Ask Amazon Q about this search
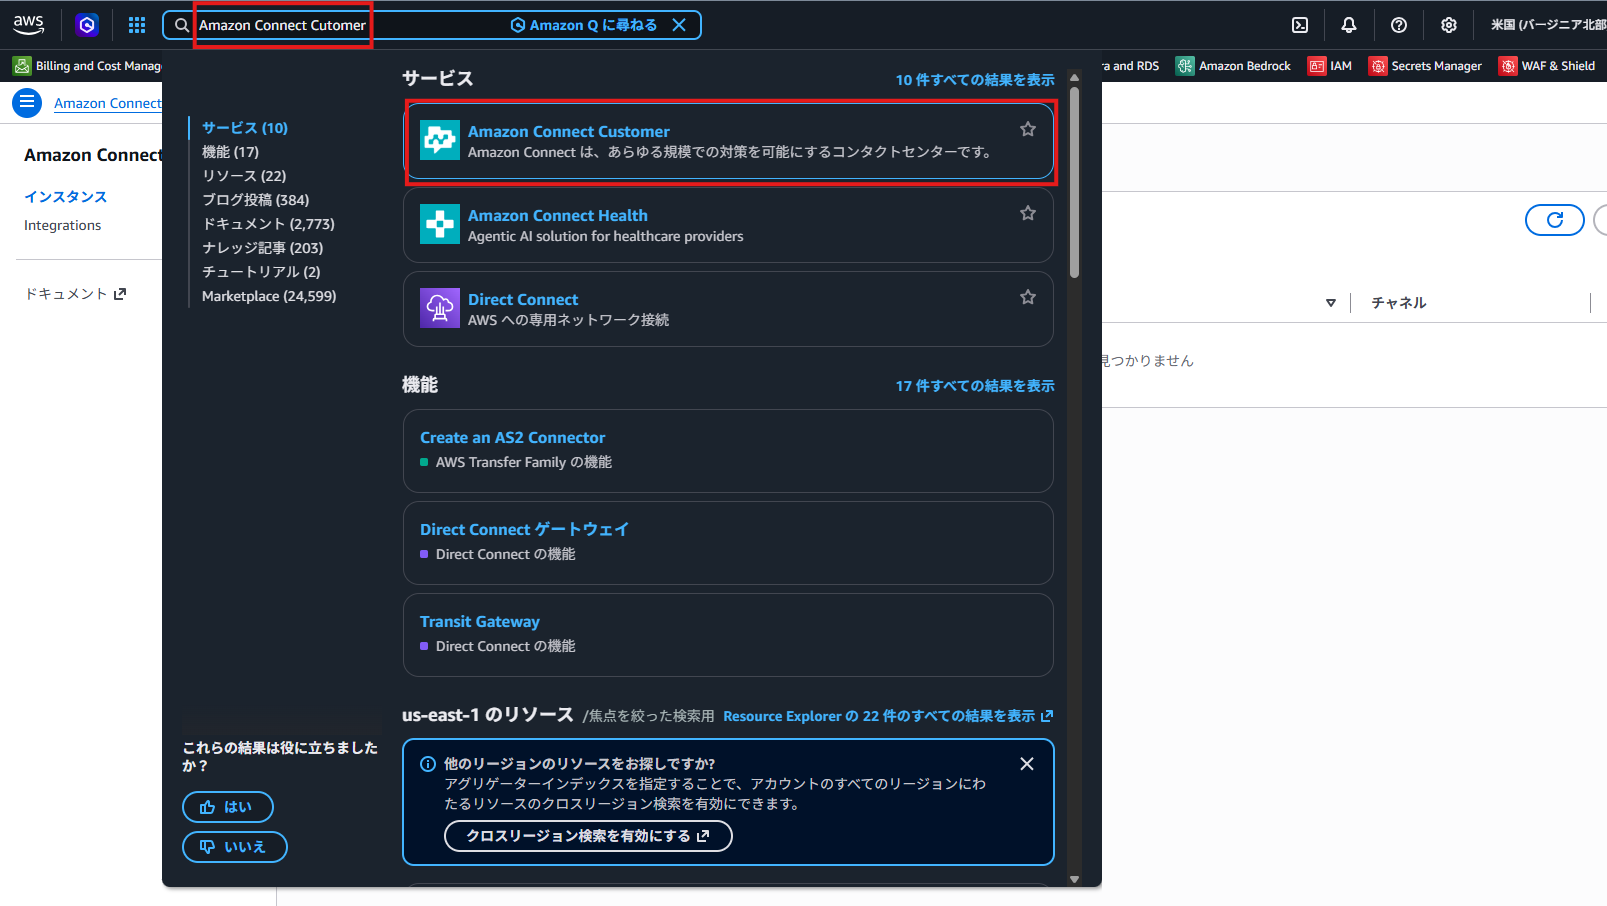The image size is (1607, 906). click(x=584, y=25)
